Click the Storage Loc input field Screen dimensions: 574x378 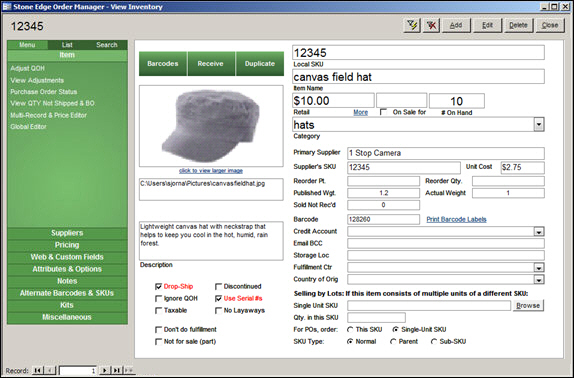(446, 255)
